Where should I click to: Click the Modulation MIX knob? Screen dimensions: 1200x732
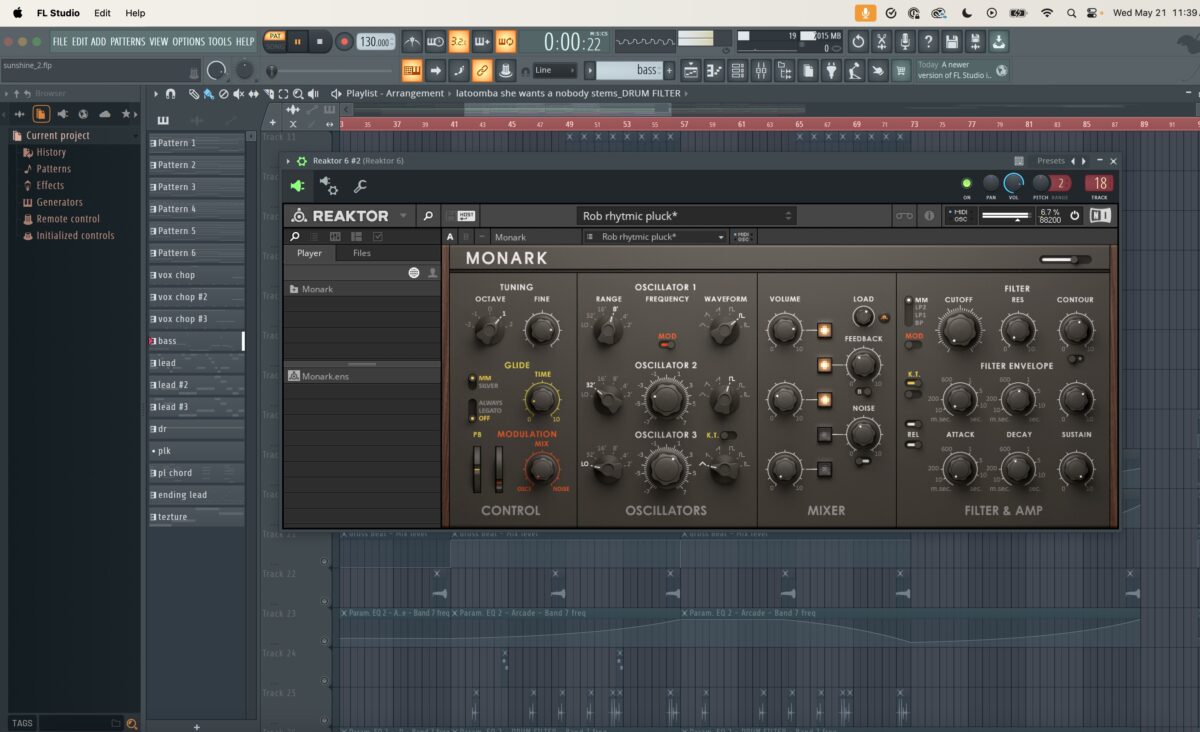[x=542, y=467]
